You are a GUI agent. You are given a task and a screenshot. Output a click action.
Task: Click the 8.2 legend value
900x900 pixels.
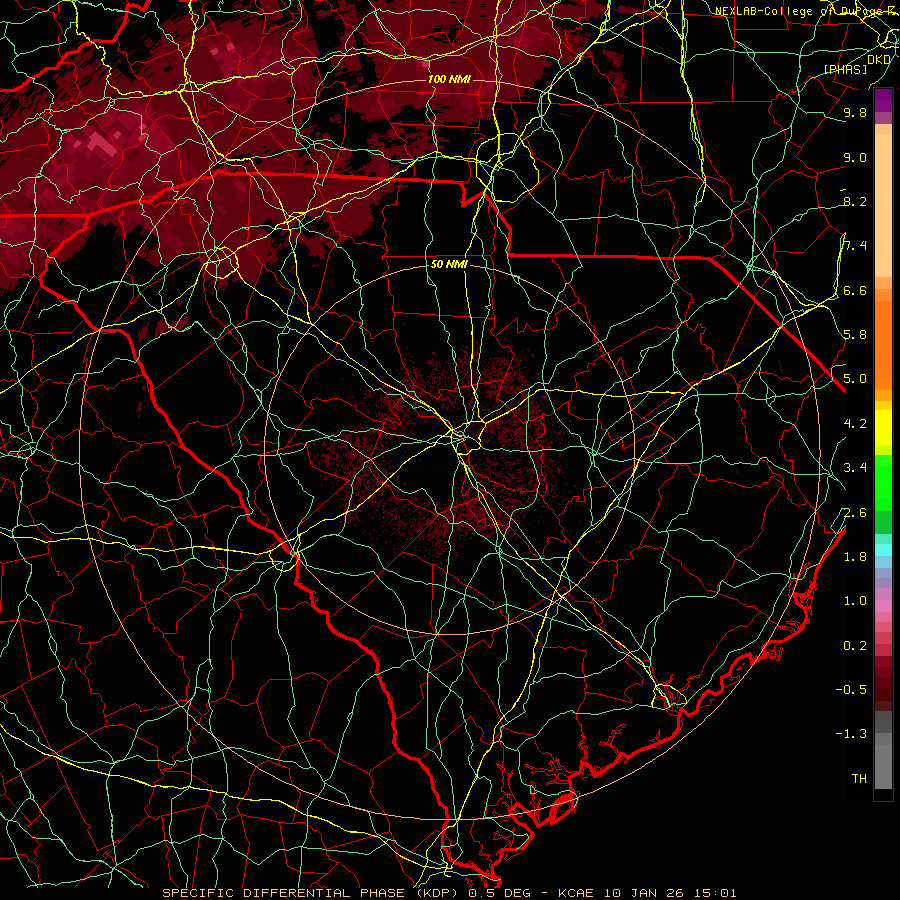855,201
